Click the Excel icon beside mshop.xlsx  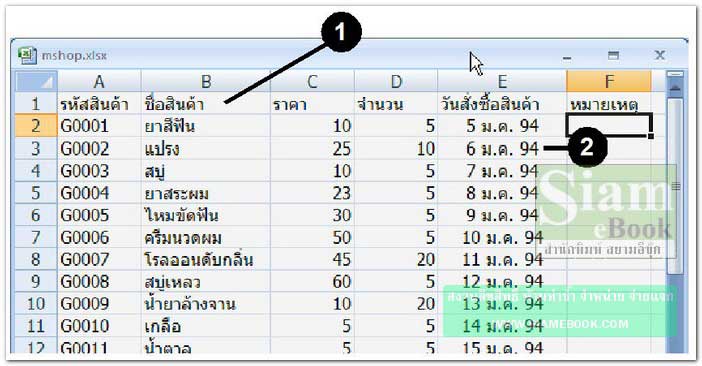[27, 55]
